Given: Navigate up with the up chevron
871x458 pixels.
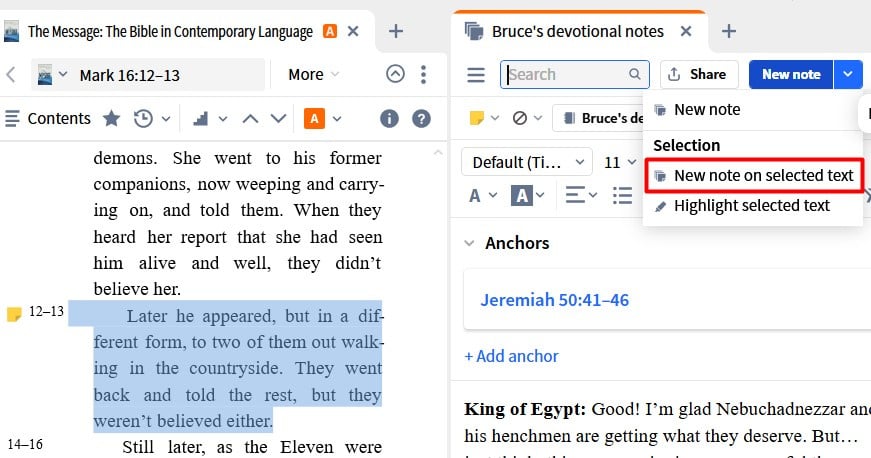Looking at the screenshot, I should pyautogui.click(x=251, y=118).
